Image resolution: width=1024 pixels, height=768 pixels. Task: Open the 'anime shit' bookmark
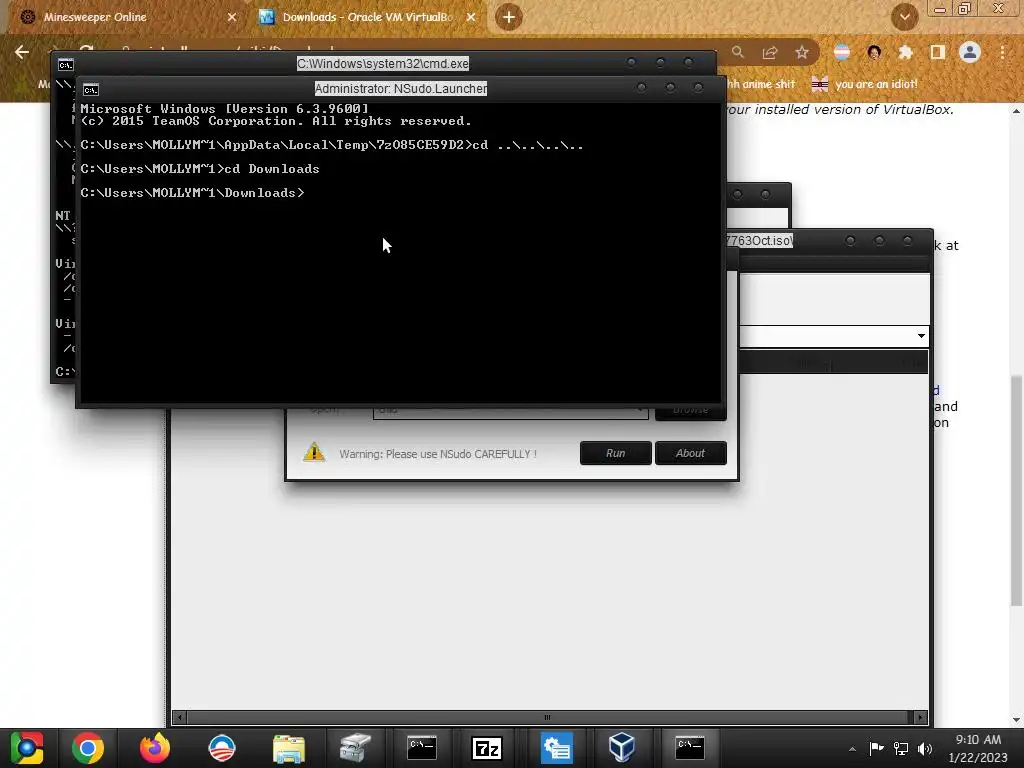(x=763, y=84)
